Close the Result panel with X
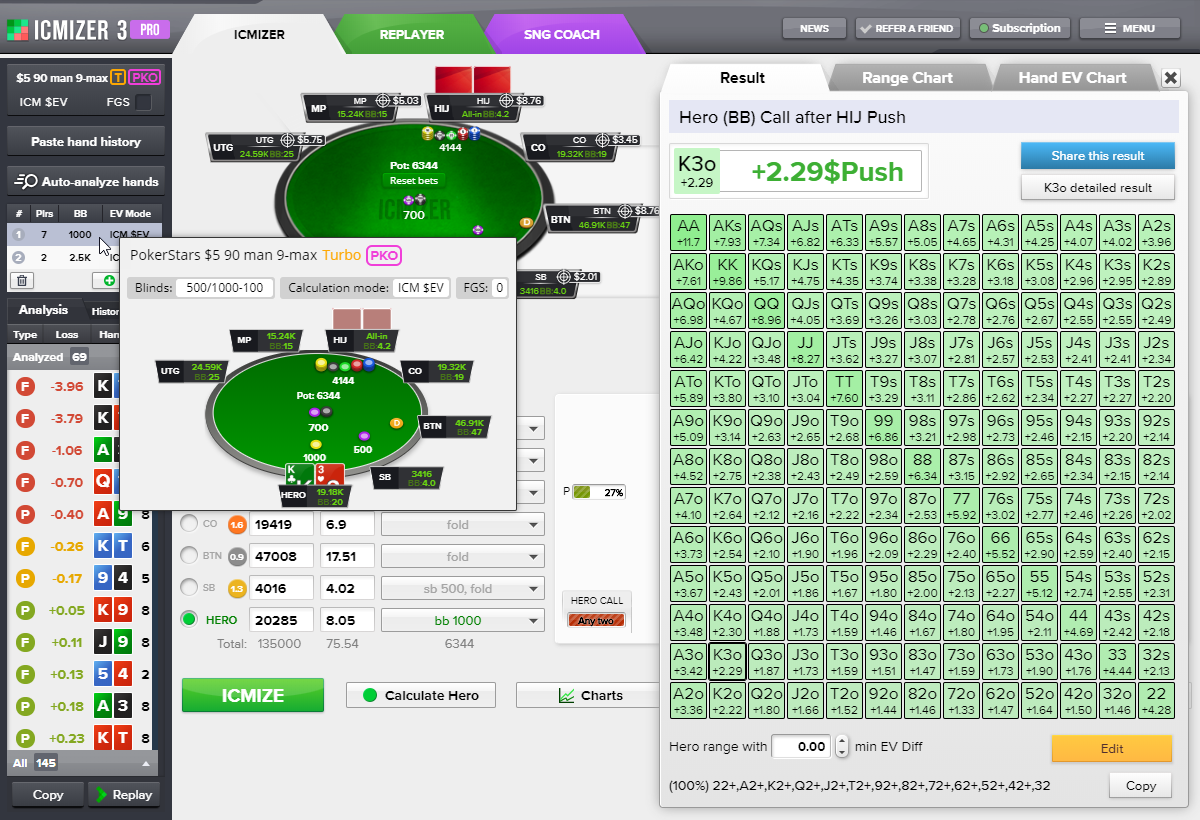The height and width of the screenshot is (820, 1200). 1171,78
